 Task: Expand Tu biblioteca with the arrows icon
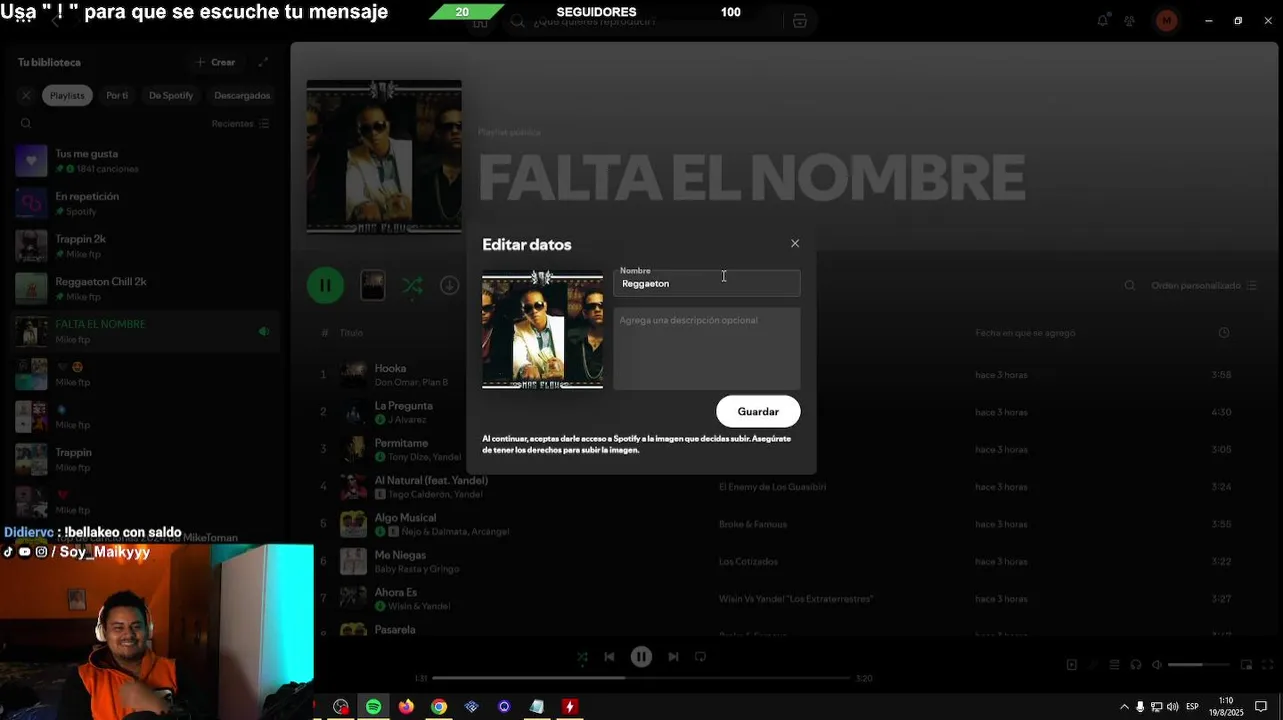click(x=263, y=62)
